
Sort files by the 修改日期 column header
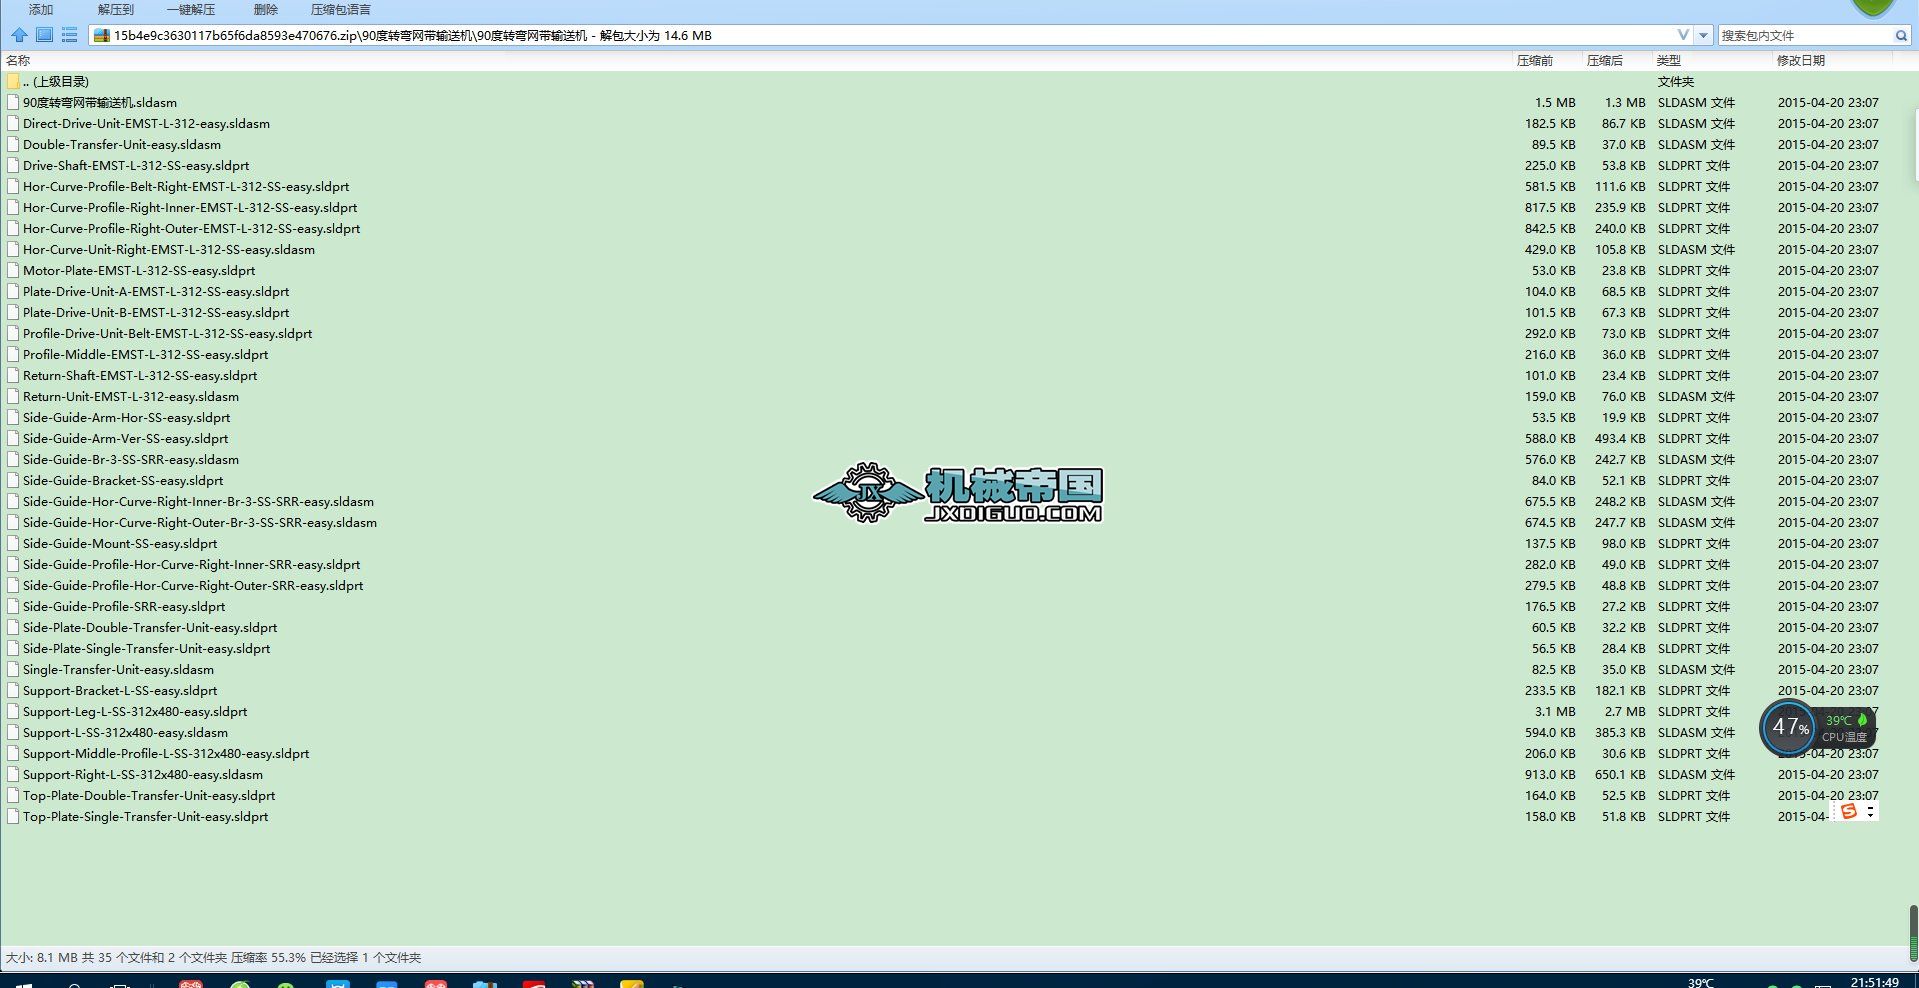pyautogui.click(x=1801, y=61)
